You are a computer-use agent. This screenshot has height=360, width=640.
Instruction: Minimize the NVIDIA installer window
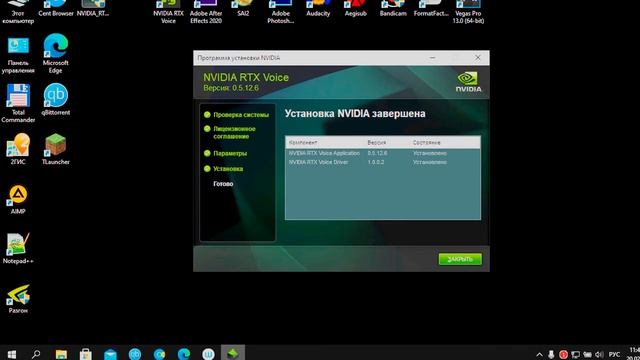click(x=432, y=58)
